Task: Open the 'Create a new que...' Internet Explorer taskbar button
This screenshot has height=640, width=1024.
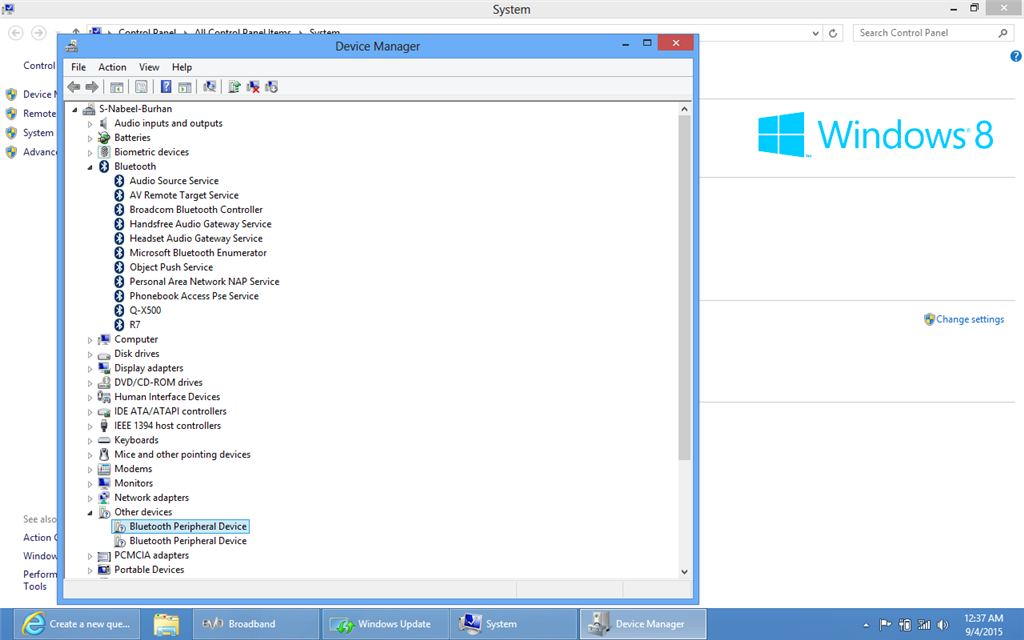Action: [x=77, y=624]
